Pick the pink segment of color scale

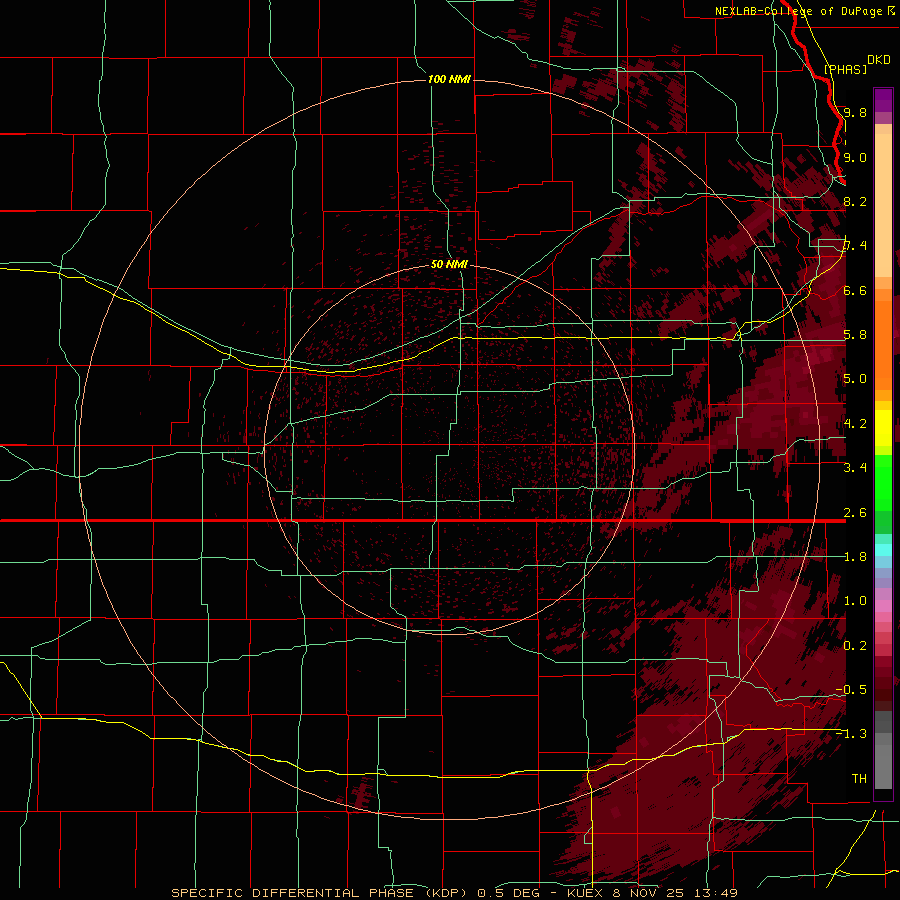coord(883,606)
